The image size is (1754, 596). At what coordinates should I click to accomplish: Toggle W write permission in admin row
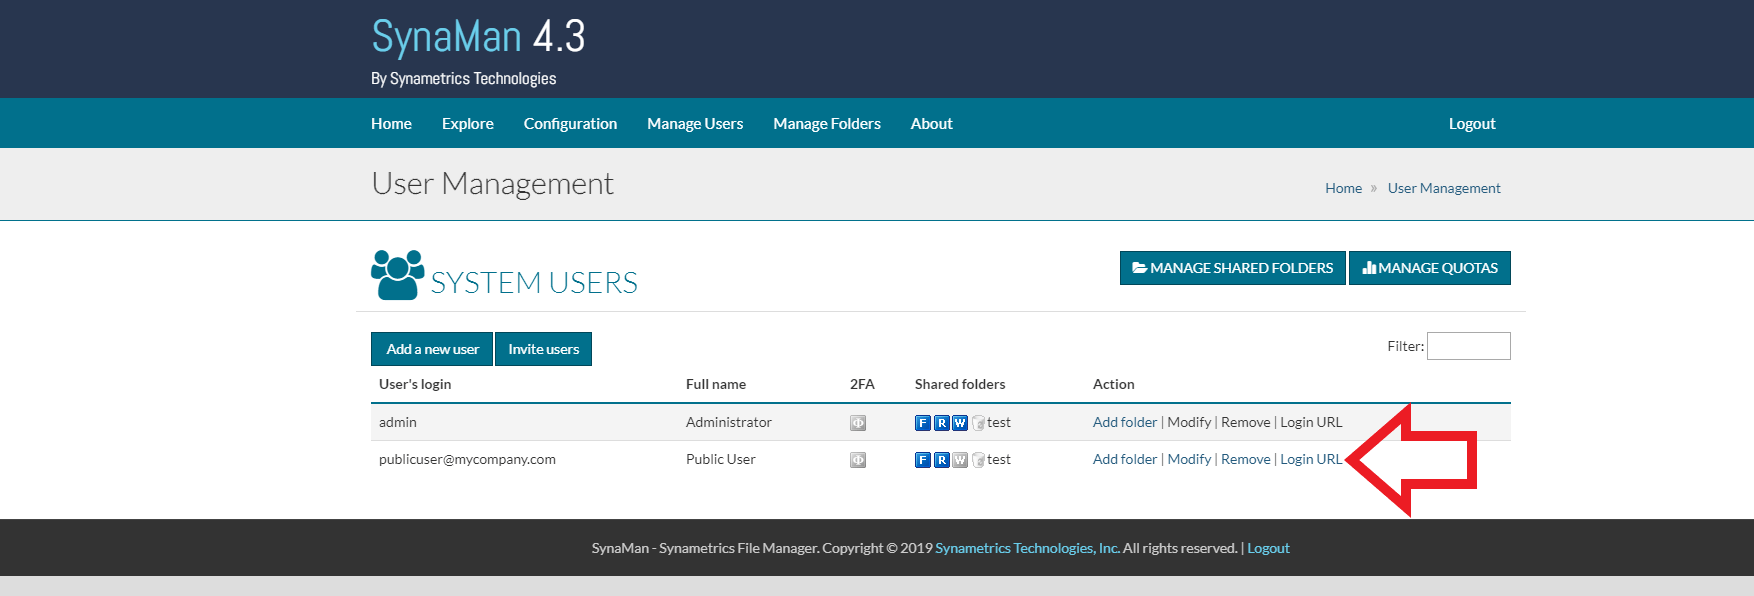coord(960,423)
